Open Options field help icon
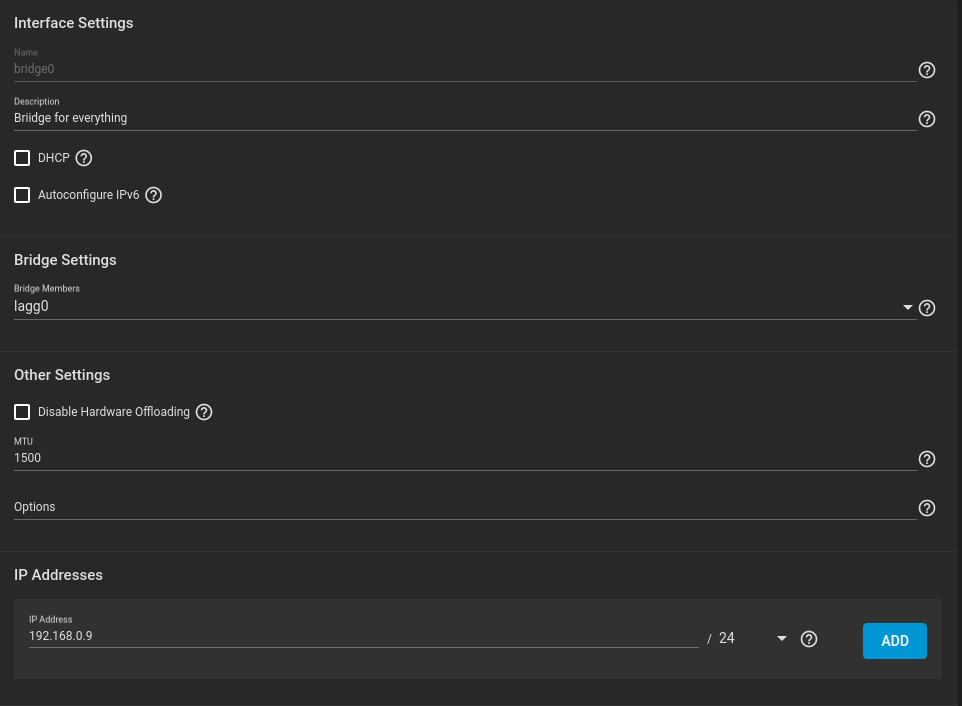The image size is (962, 706). point(927,508)
